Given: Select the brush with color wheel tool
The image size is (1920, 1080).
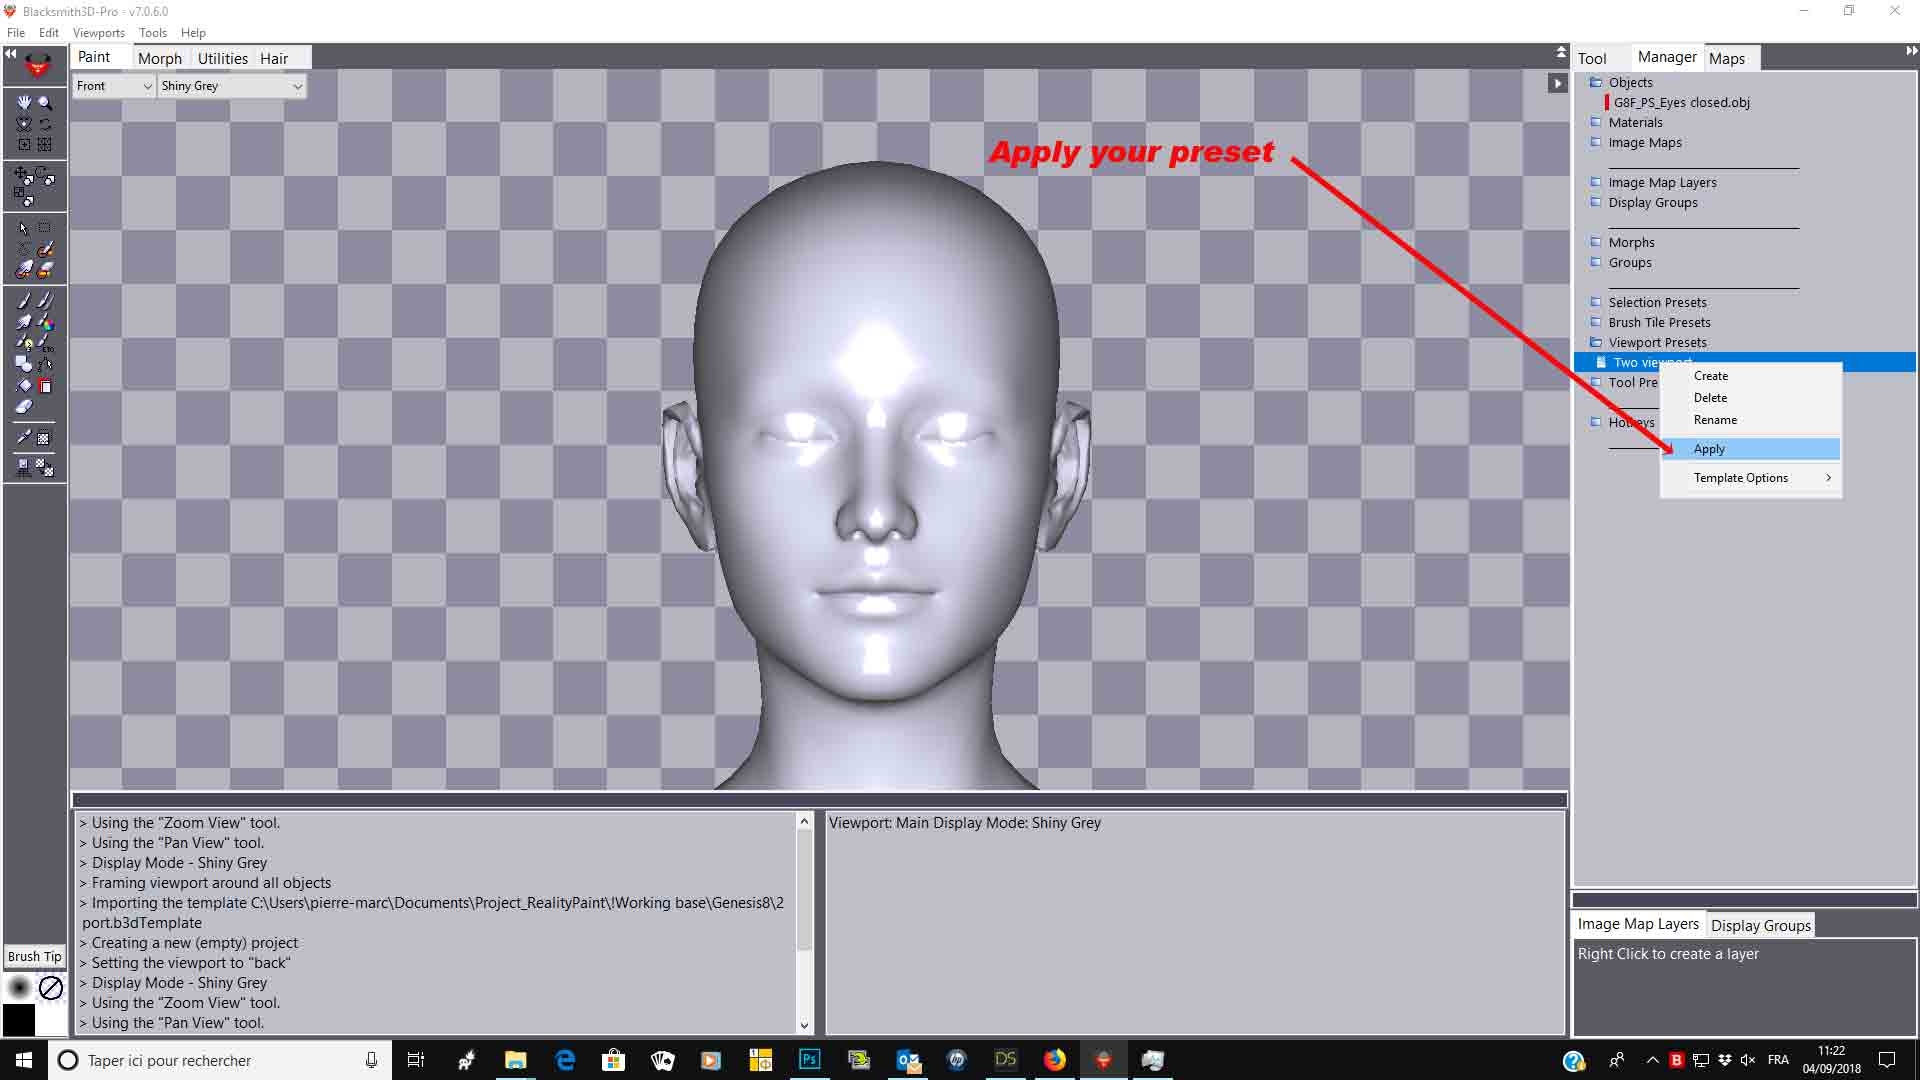Looking at the screenshot, I should [45, 321].
